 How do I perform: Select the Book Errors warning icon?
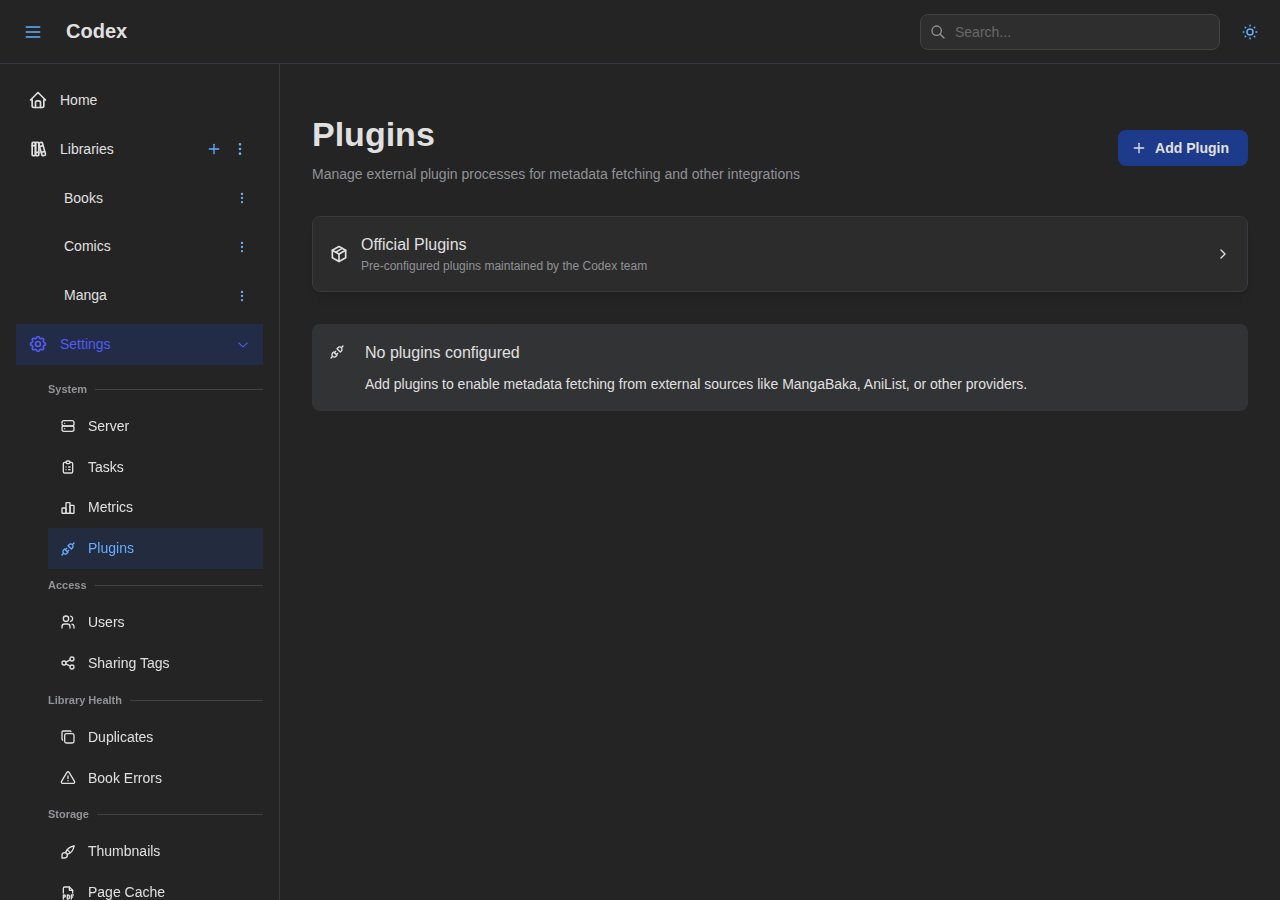click(x=68, y=778)
